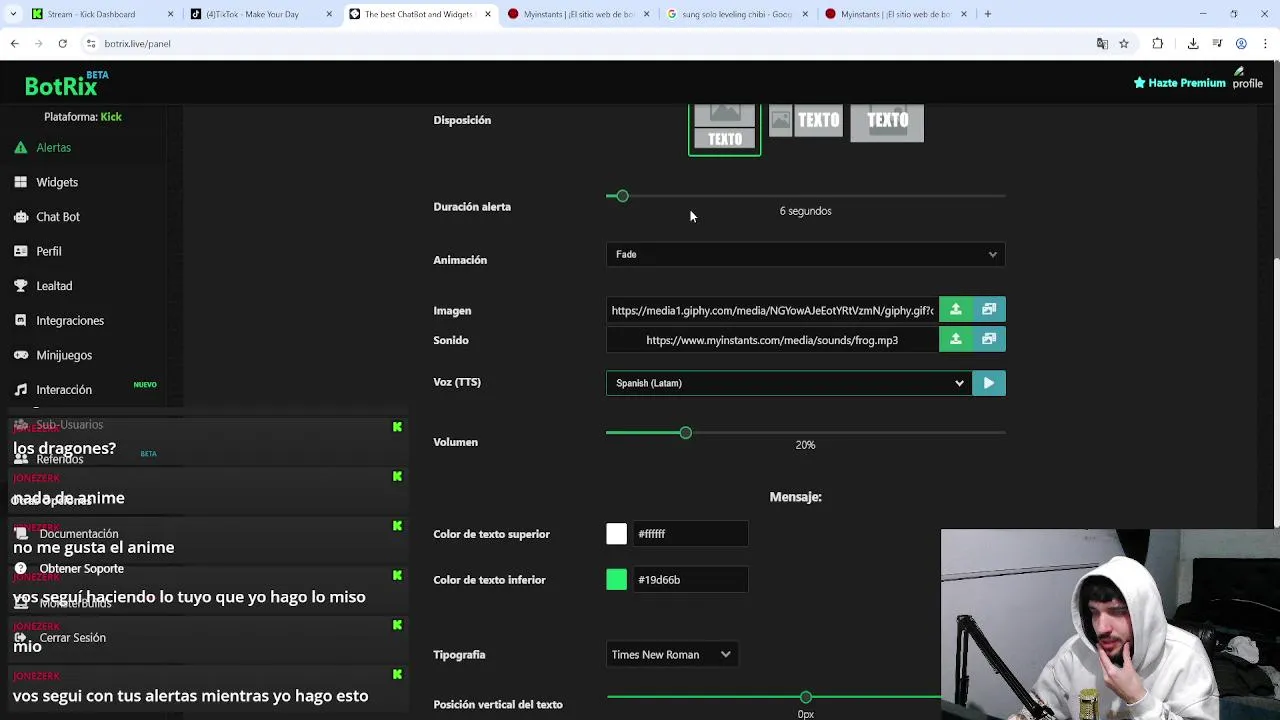Image resolution: width=1280 pixels, height=720 pixels.
Task: Click the Widgets grid icon
Action: coord(20,182)
